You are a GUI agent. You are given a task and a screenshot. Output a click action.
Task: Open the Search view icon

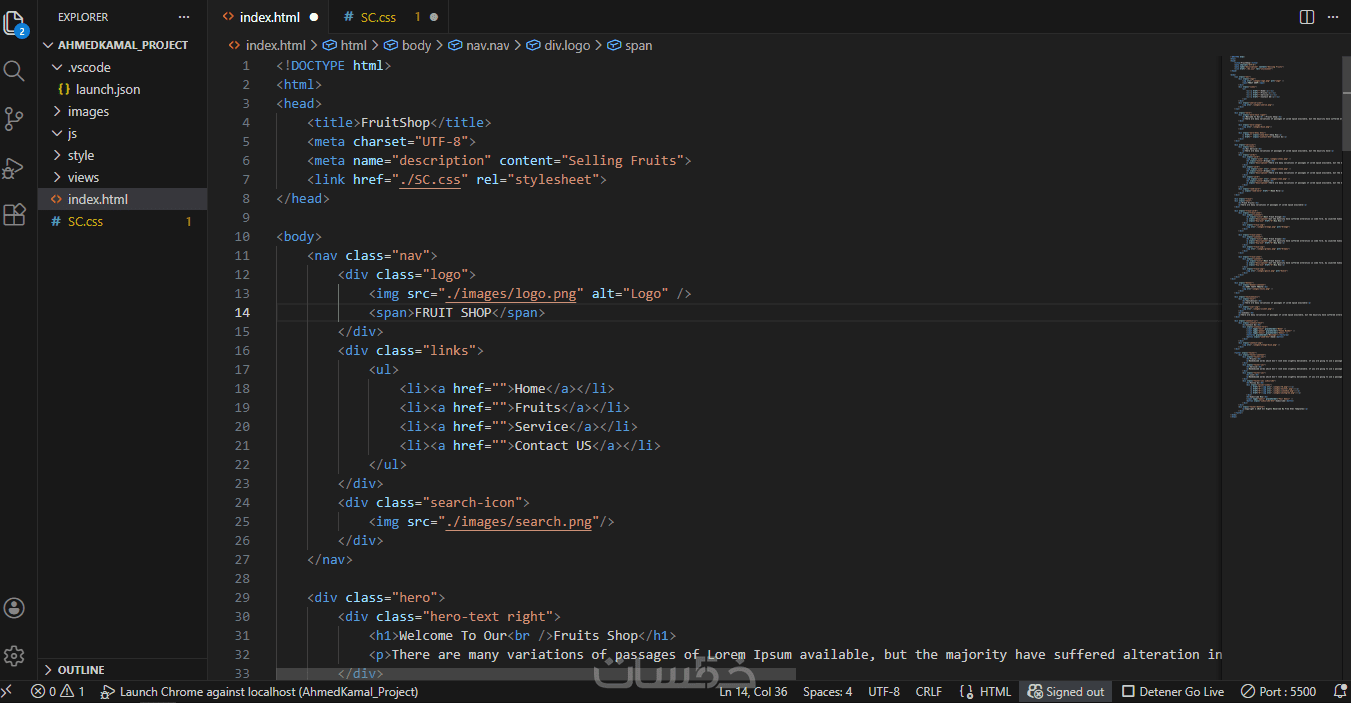14,70
